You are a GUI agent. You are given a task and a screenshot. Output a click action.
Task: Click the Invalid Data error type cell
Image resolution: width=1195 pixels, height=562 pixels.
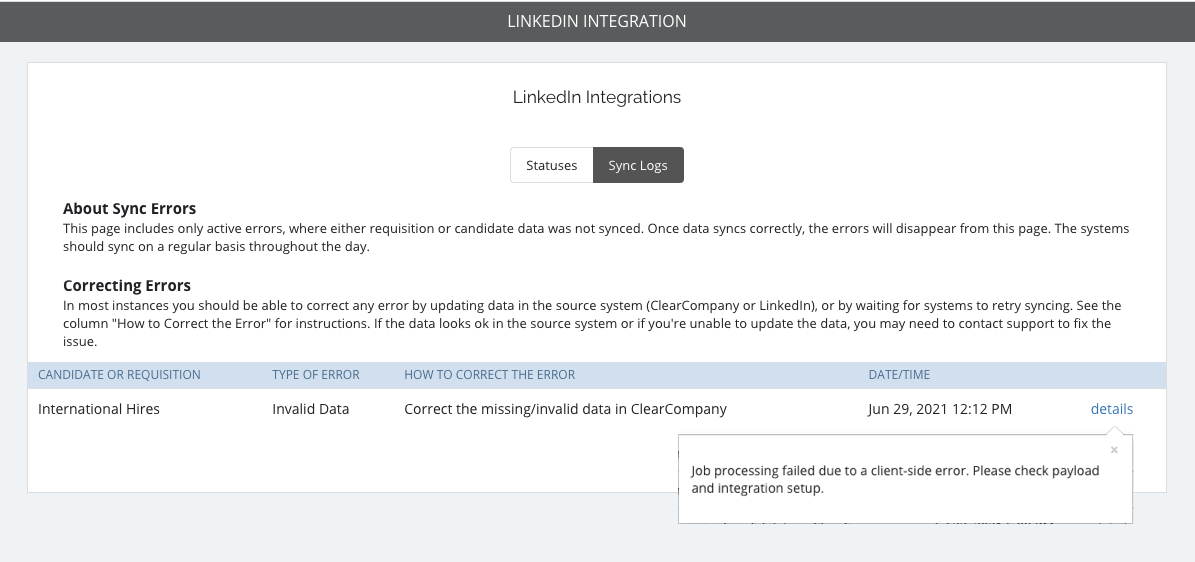coord(310,409)
